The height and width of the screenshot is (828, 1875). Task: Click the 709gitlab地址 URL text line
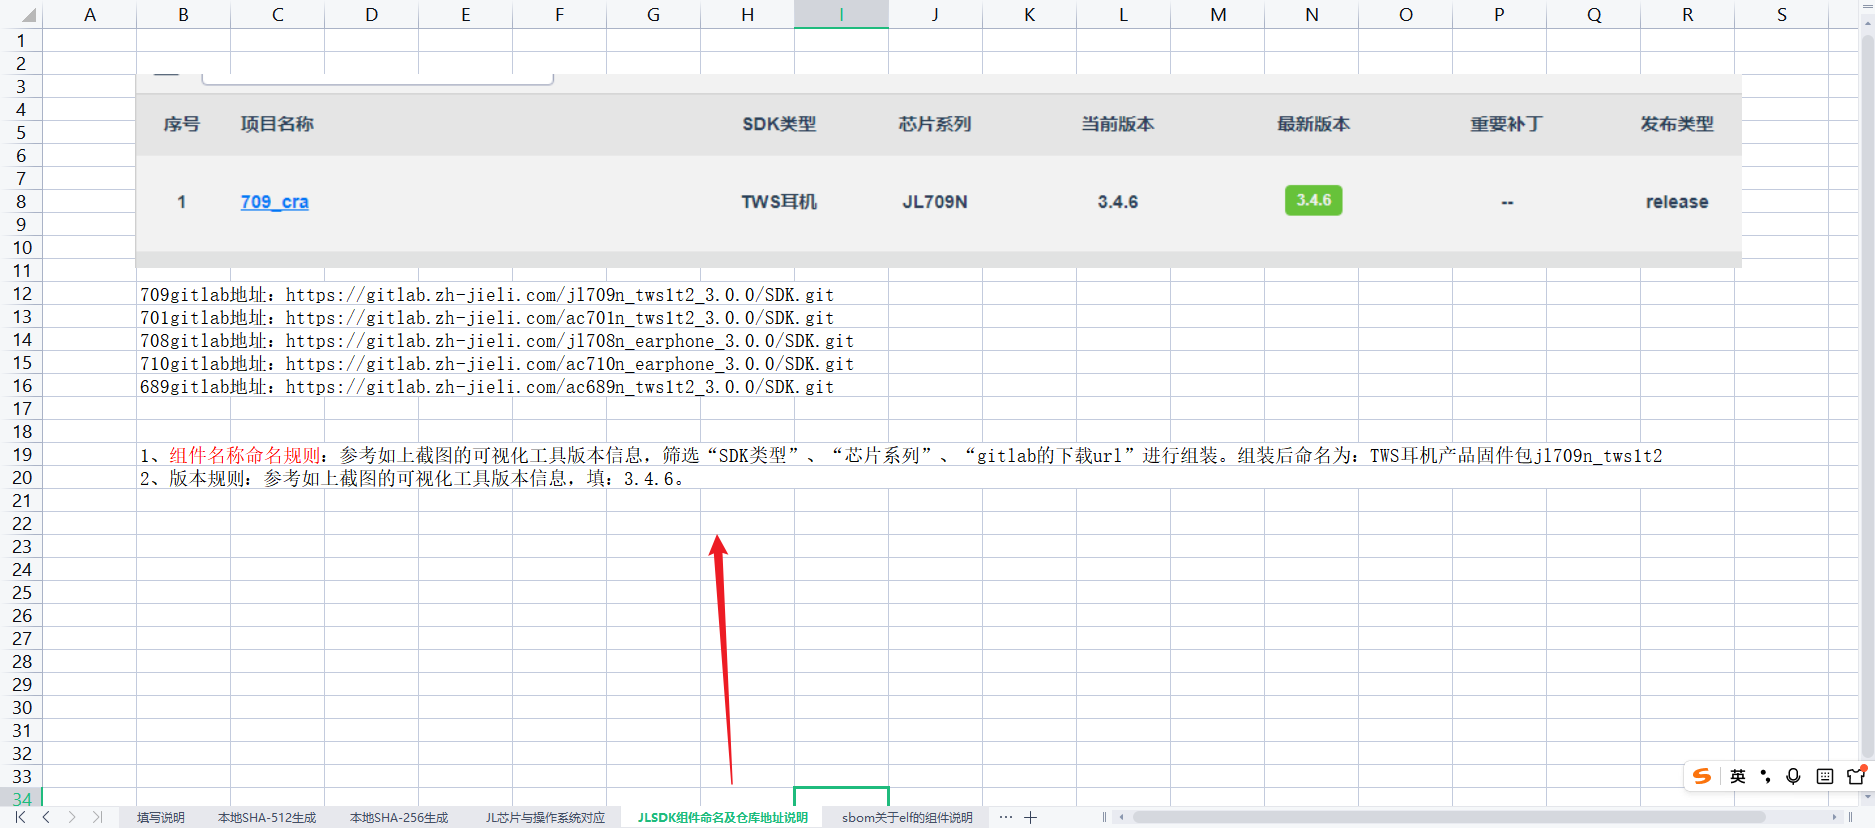(487, 295)
